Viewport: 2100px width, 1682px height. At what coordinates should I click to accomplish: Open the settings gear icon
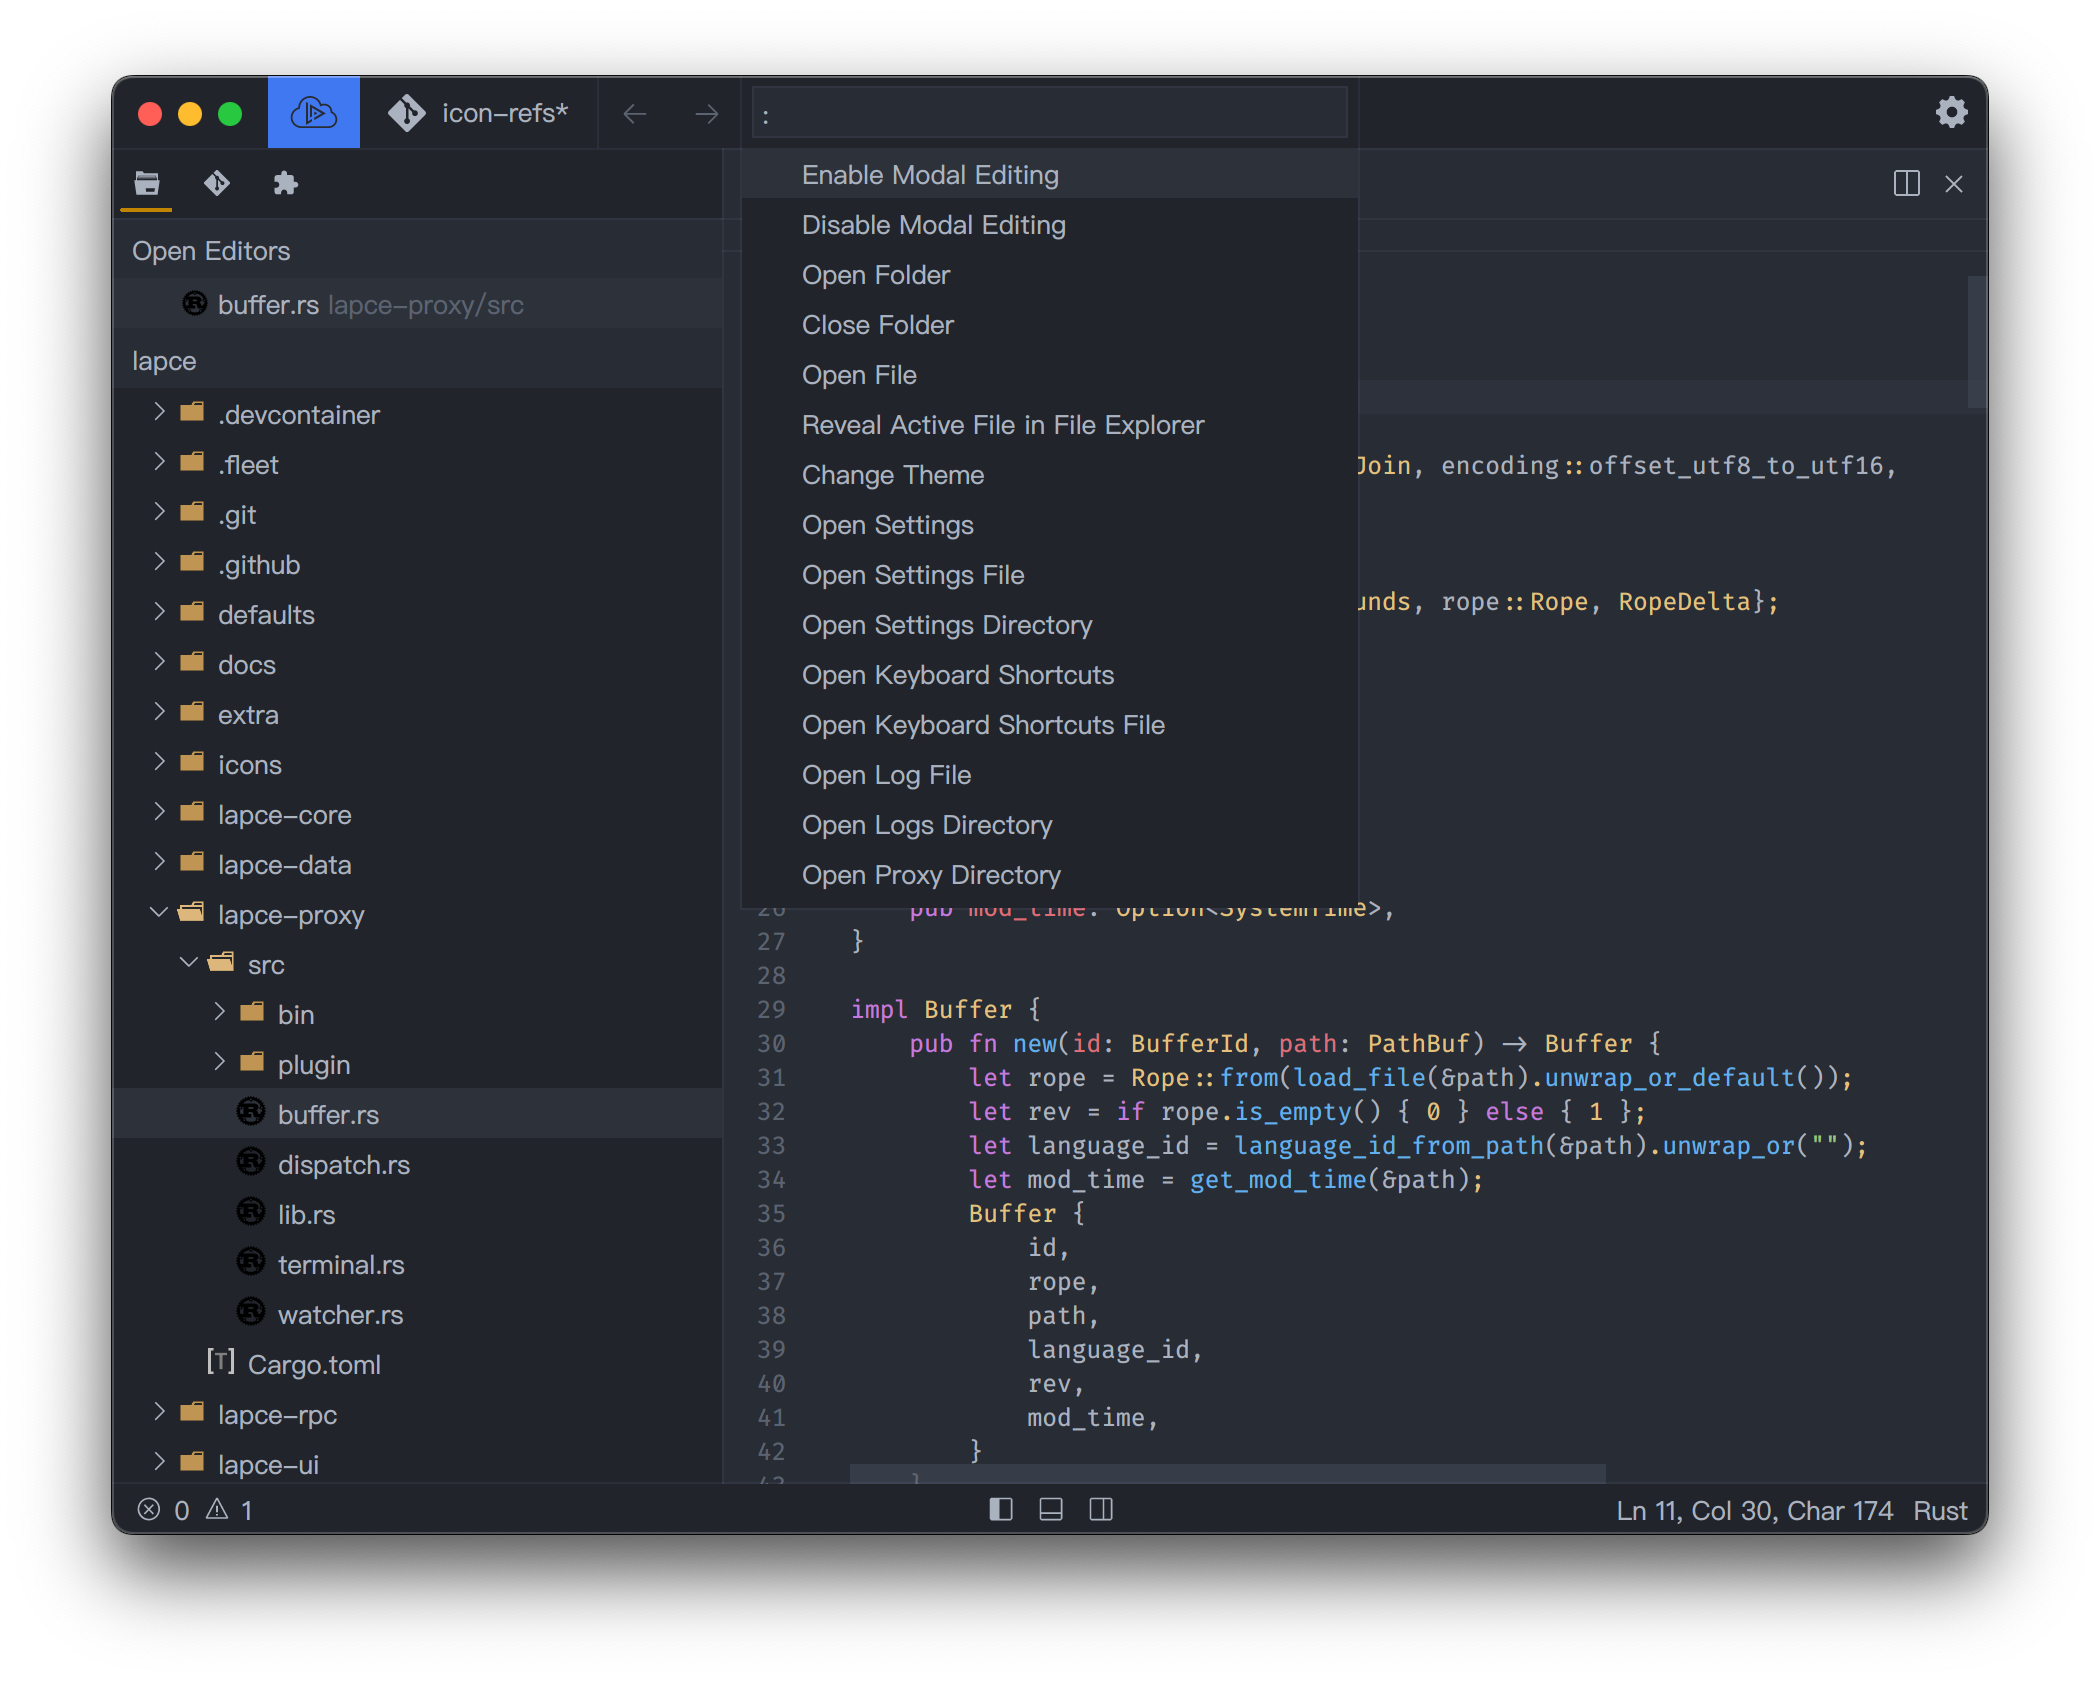point(1951,112)
